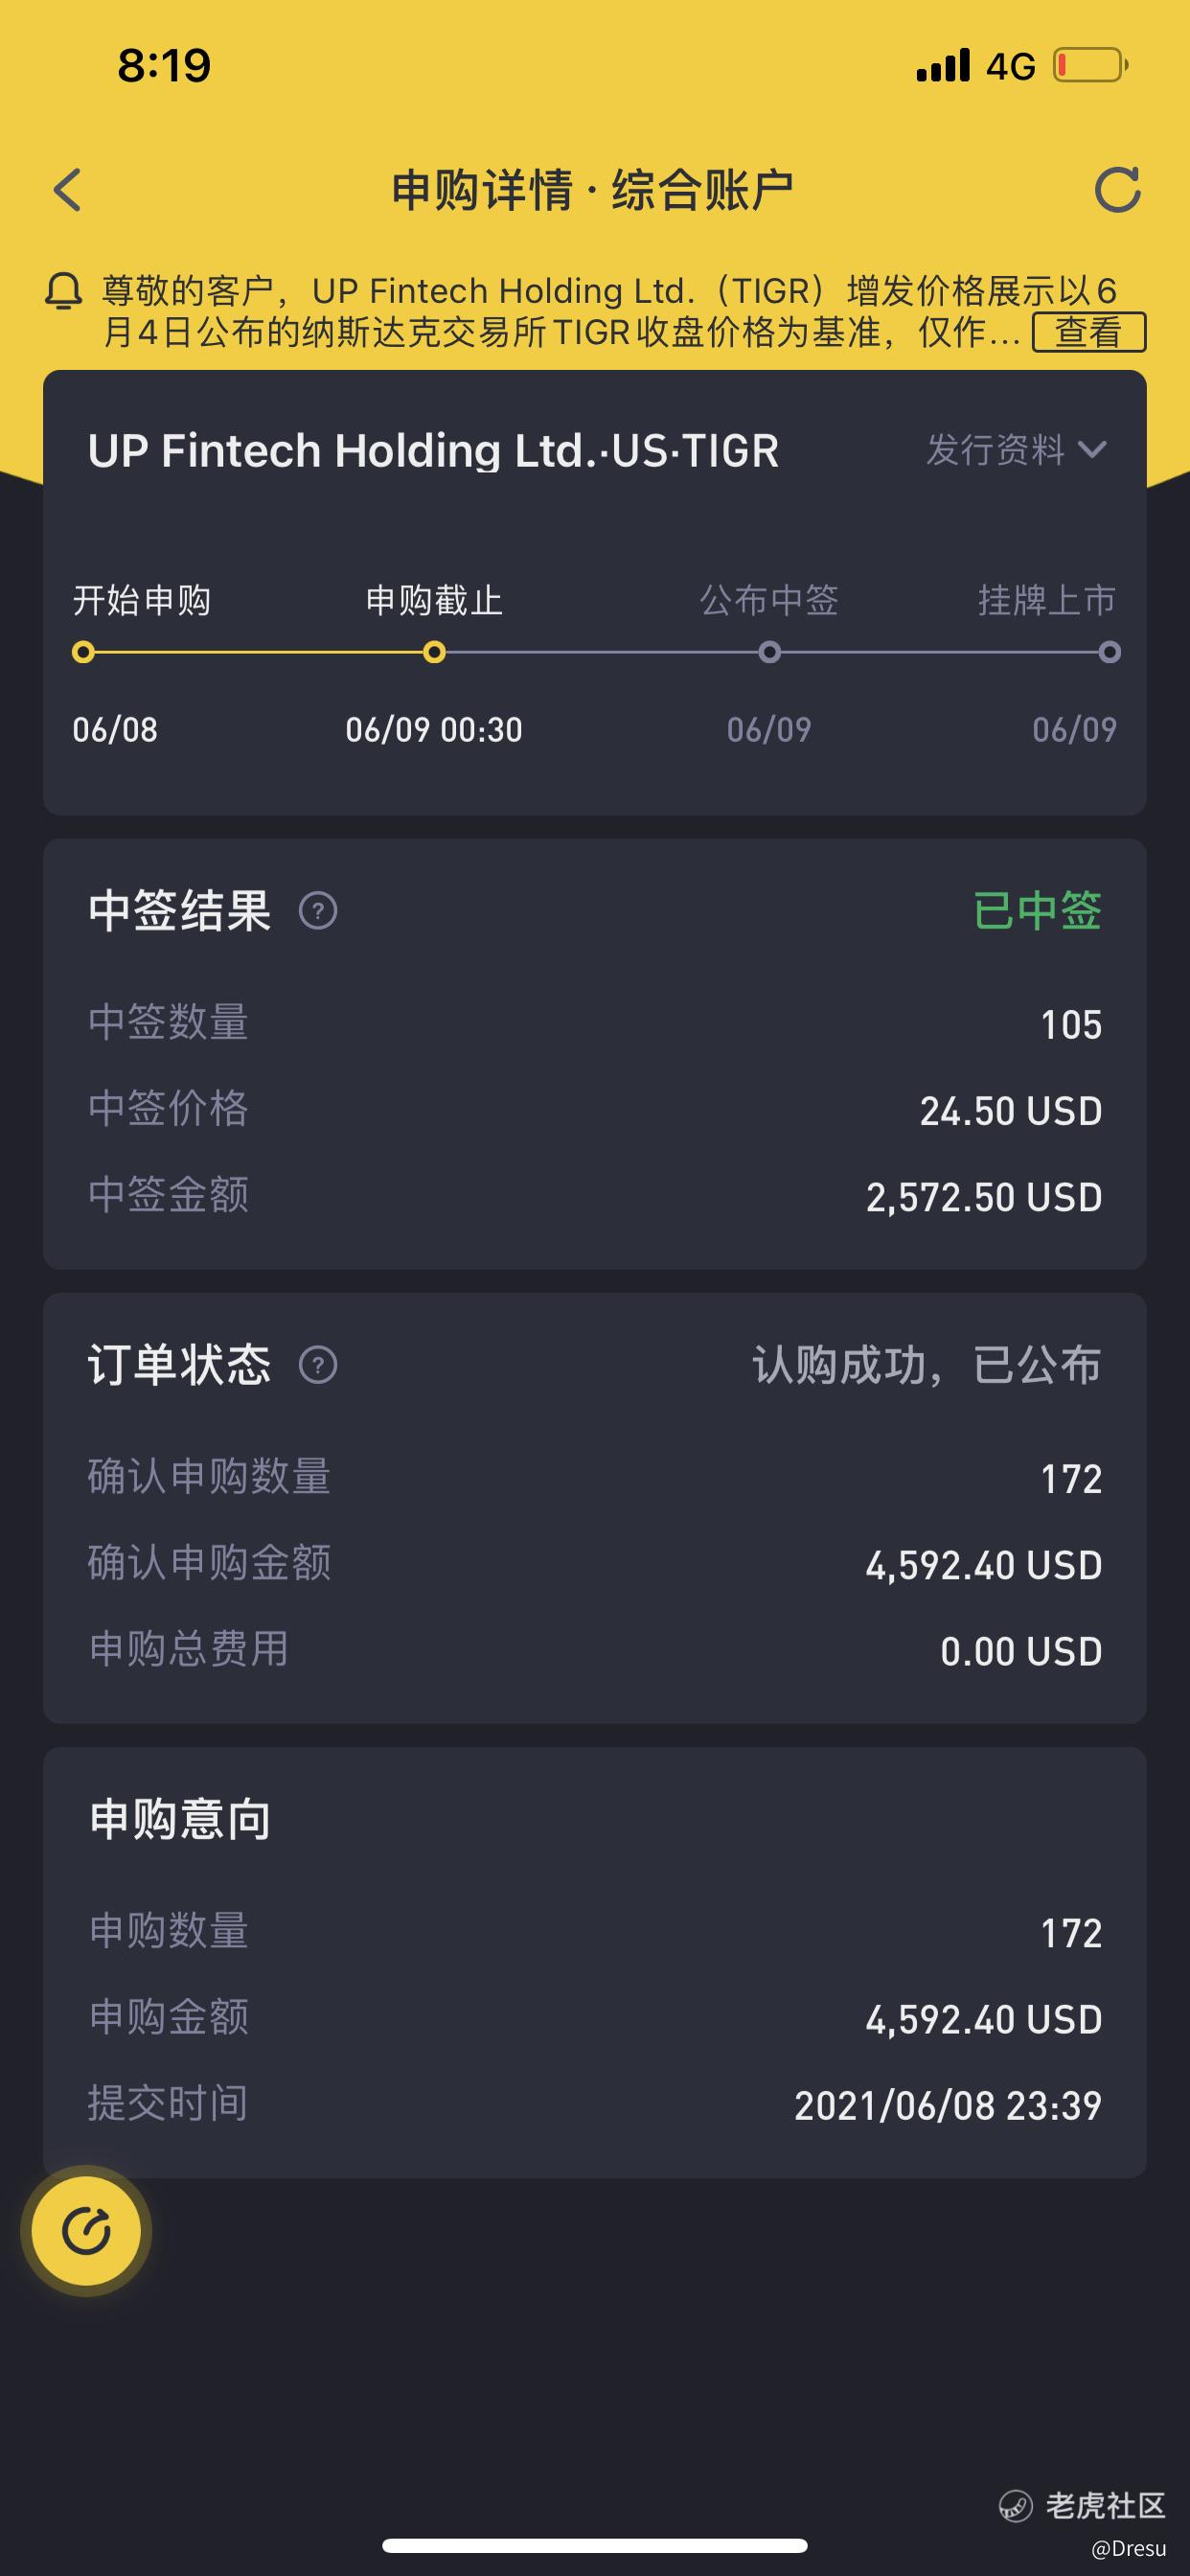1190x2576 pixels.
Task: Open help icon next to 订单状态
Action: [x=318, y=1365]
